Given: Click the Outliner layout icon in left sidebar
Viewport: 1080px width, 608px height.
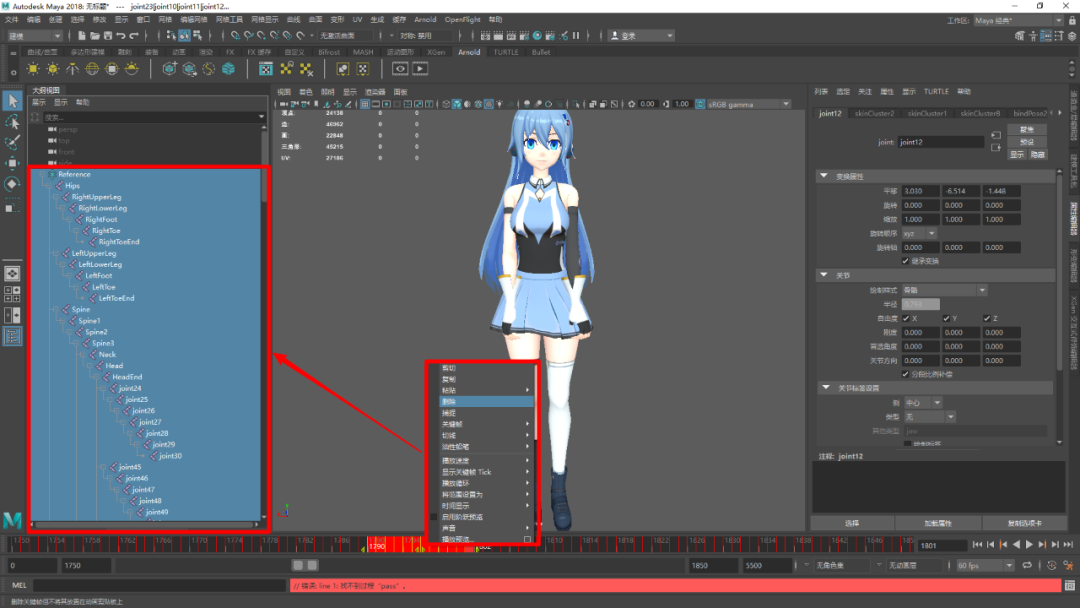Looking at the screenshot, I should click(12, 336).
